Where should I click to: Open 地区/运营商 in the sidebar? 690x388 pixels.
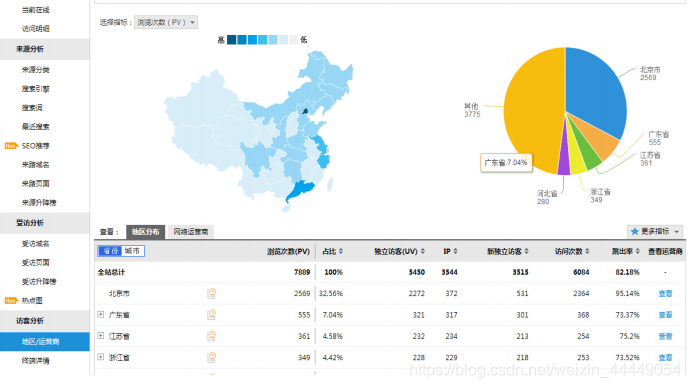(44, 341)
